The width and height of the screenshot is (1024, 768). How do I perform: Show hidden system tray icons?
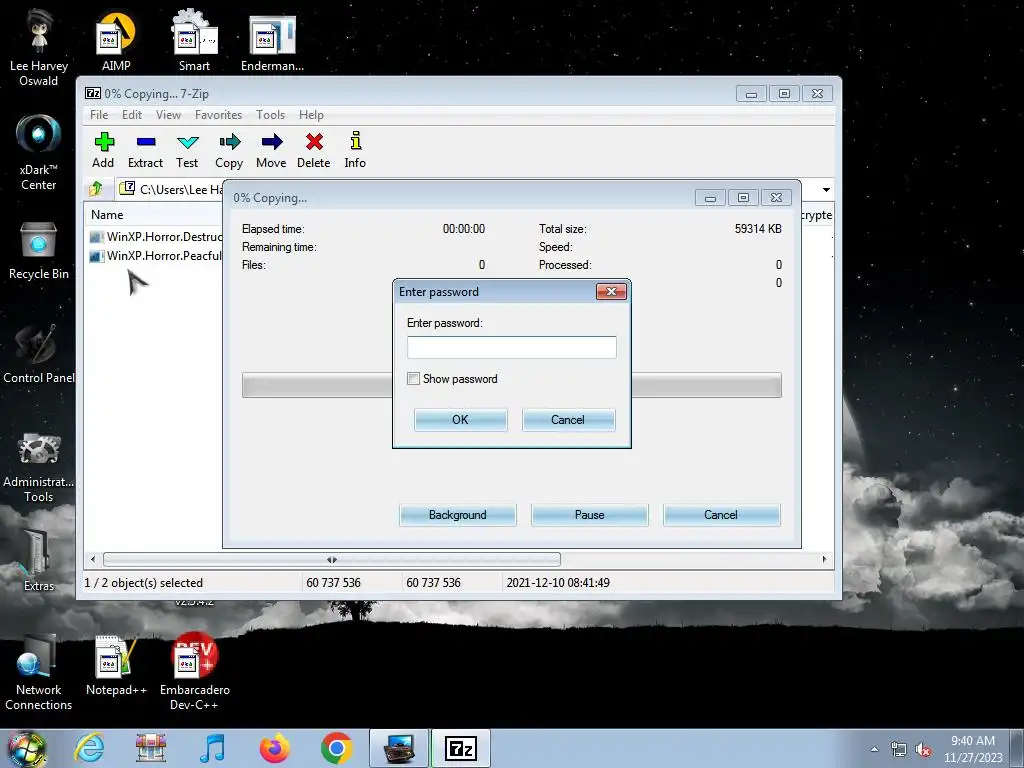pyautogui.click(x=874, y=749)
